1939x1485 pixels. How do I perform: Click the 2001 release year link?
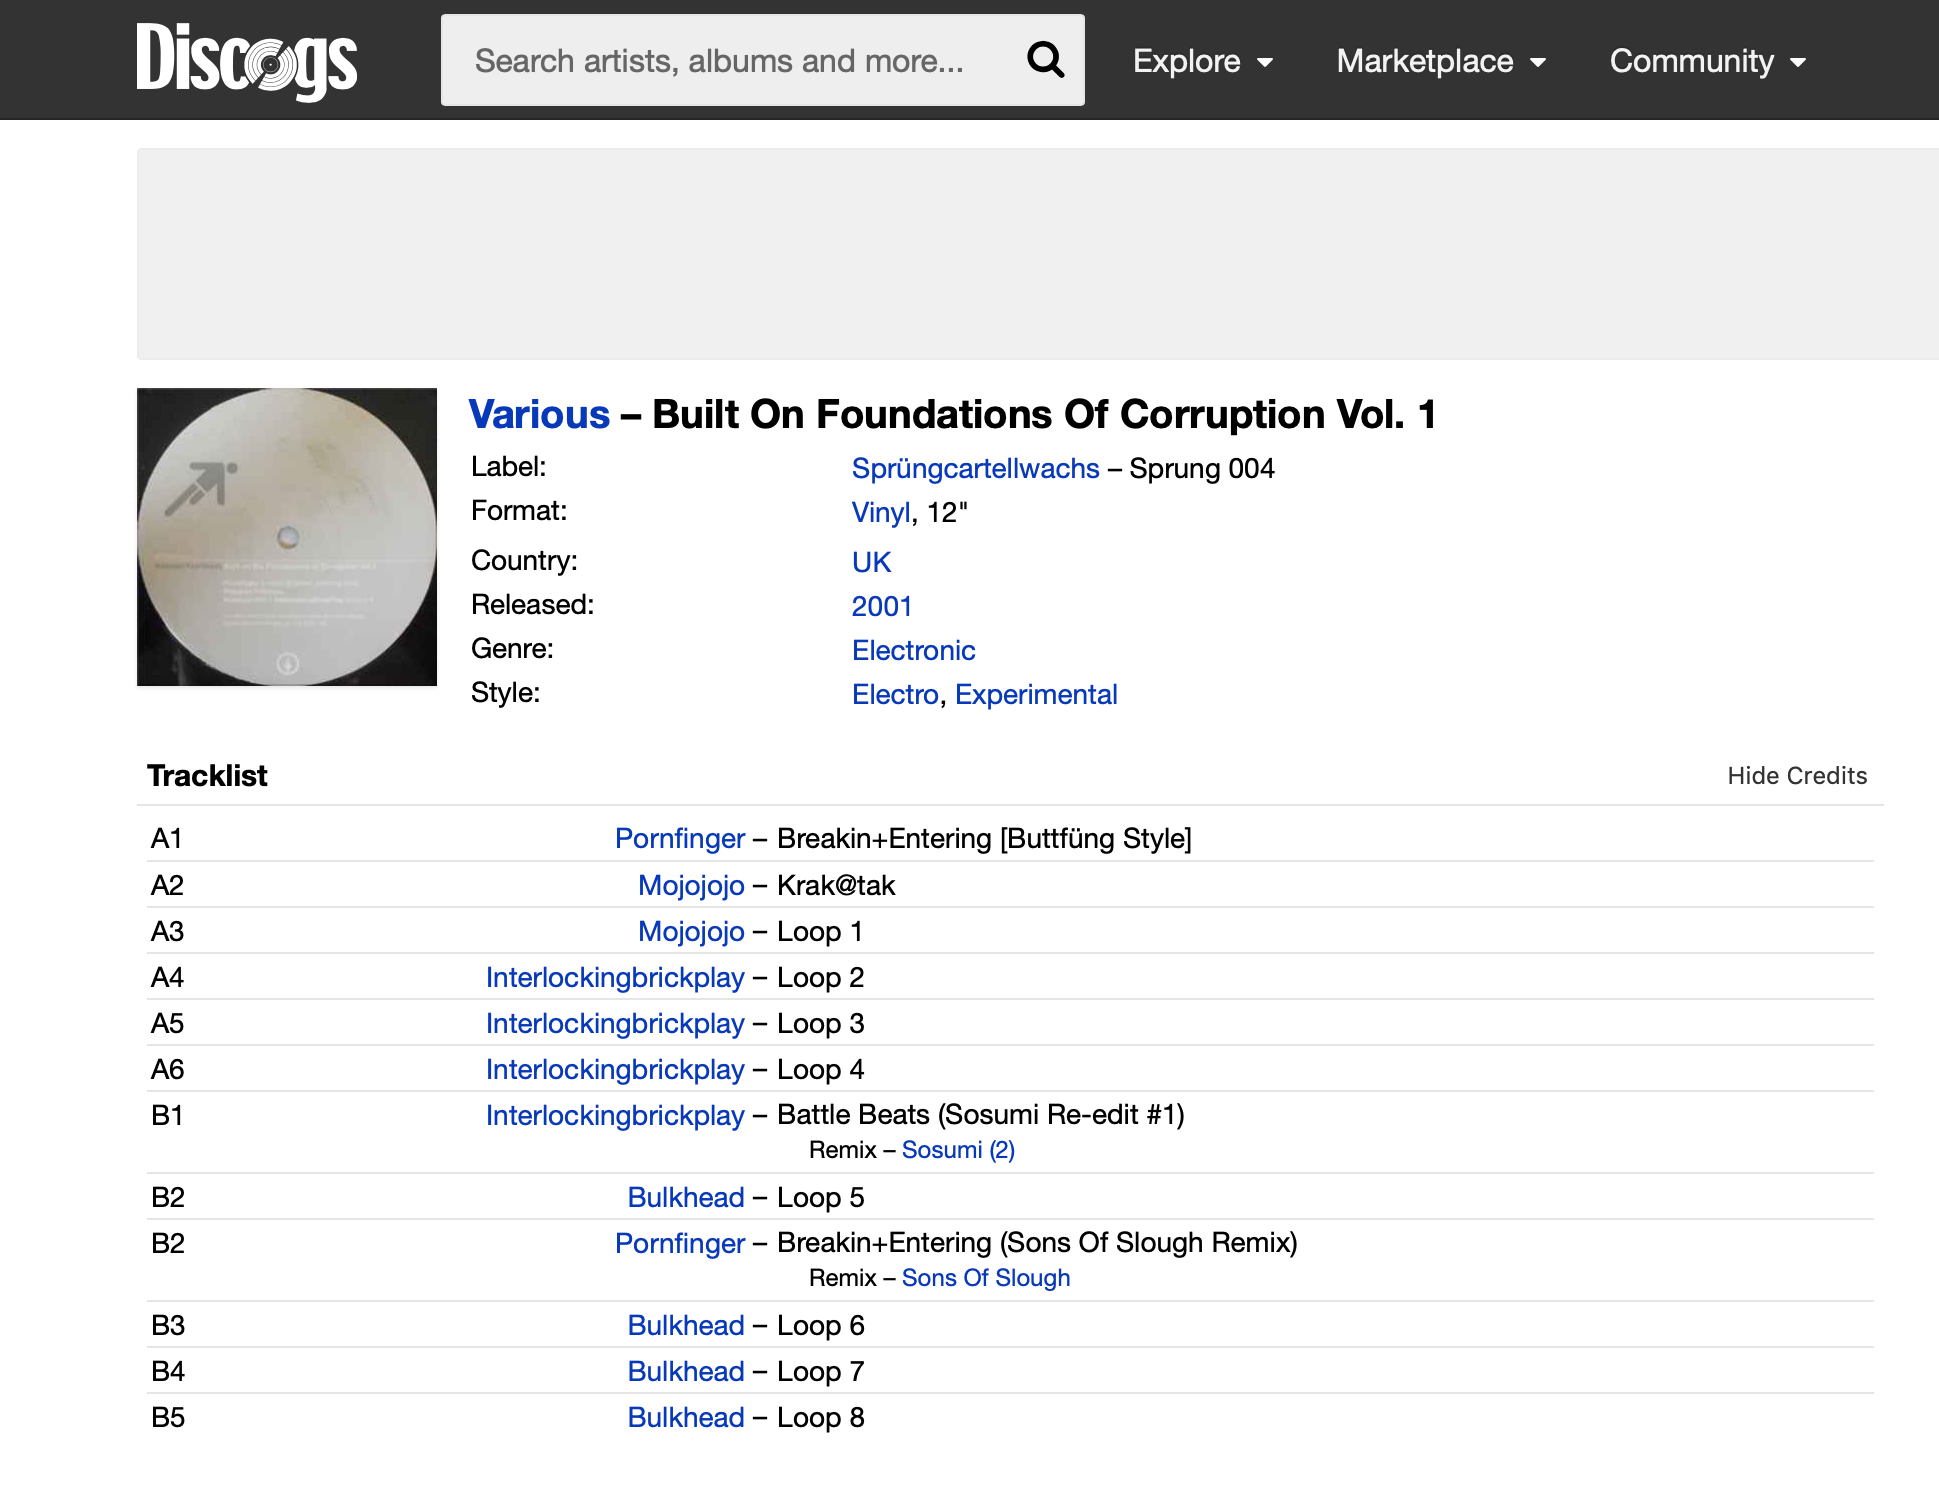point(881,606)
